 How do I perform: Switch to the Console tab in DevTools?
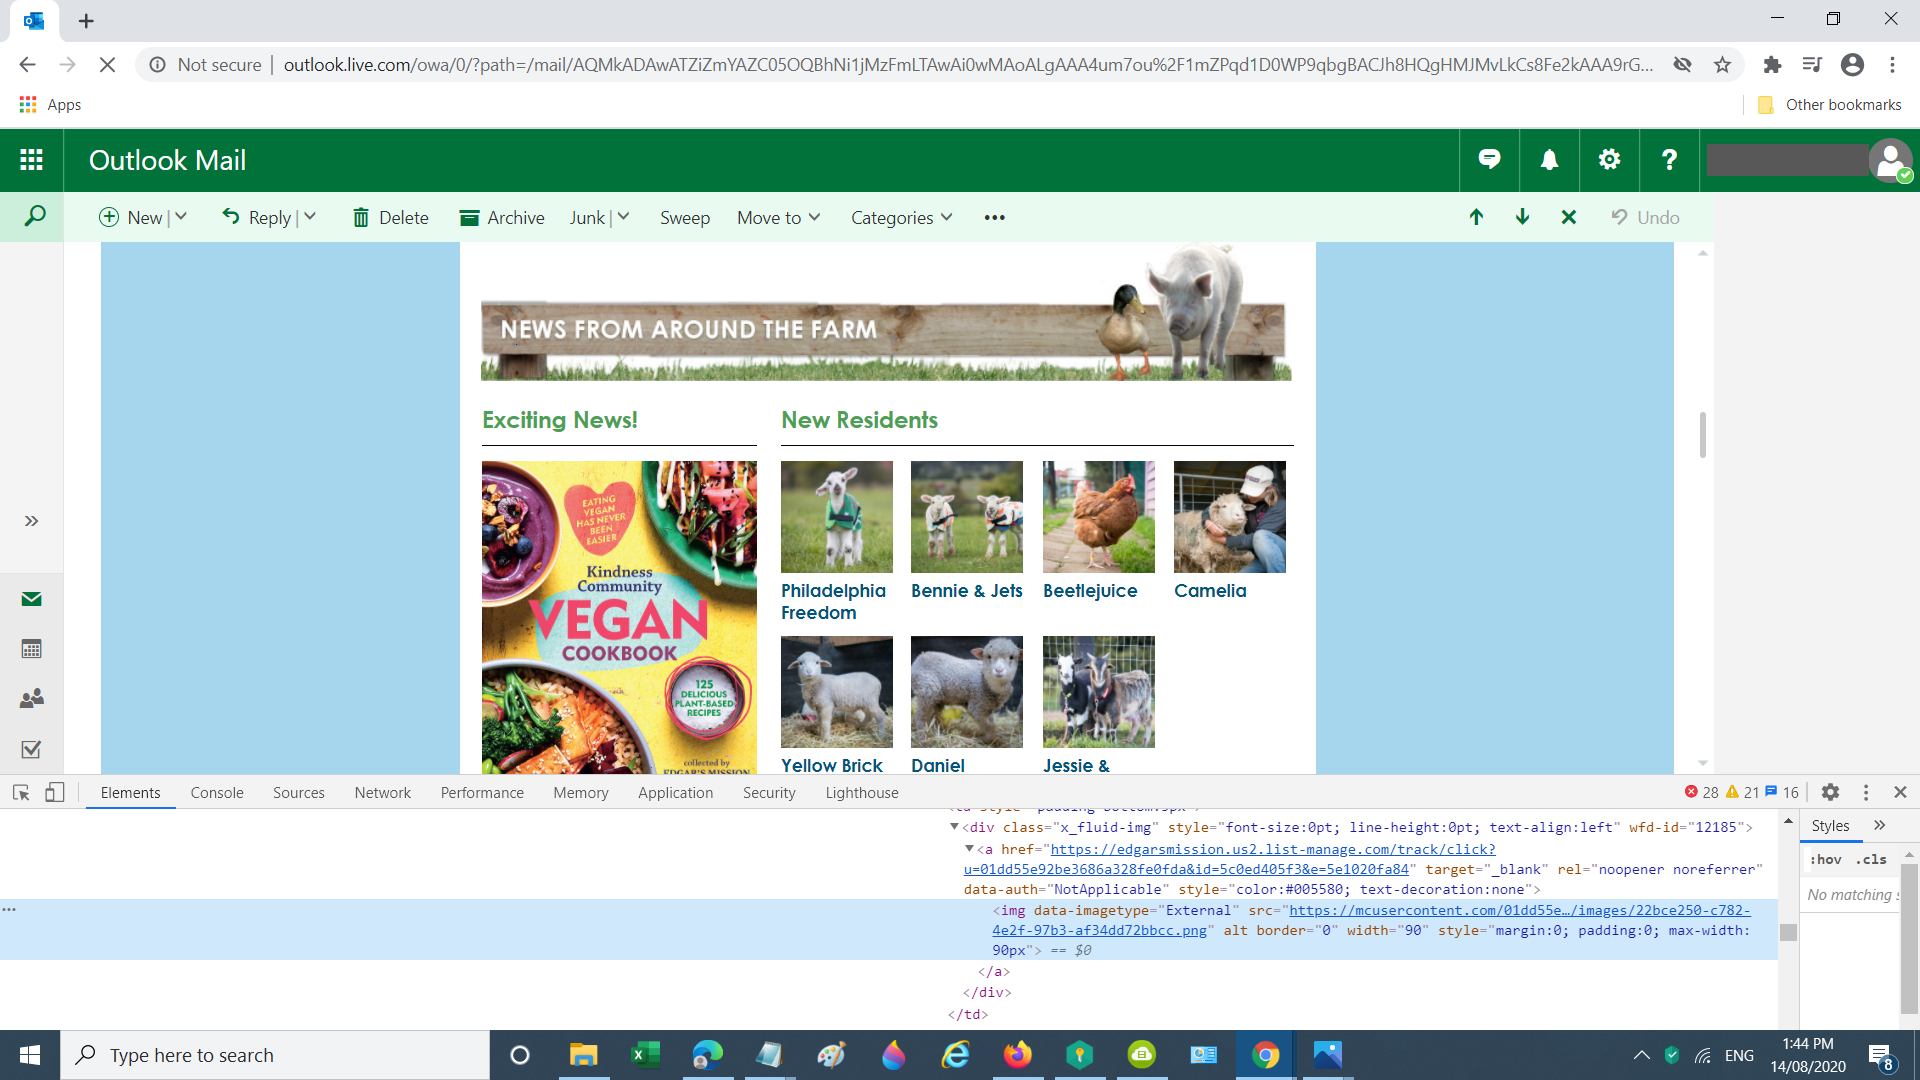coord(217,792)
